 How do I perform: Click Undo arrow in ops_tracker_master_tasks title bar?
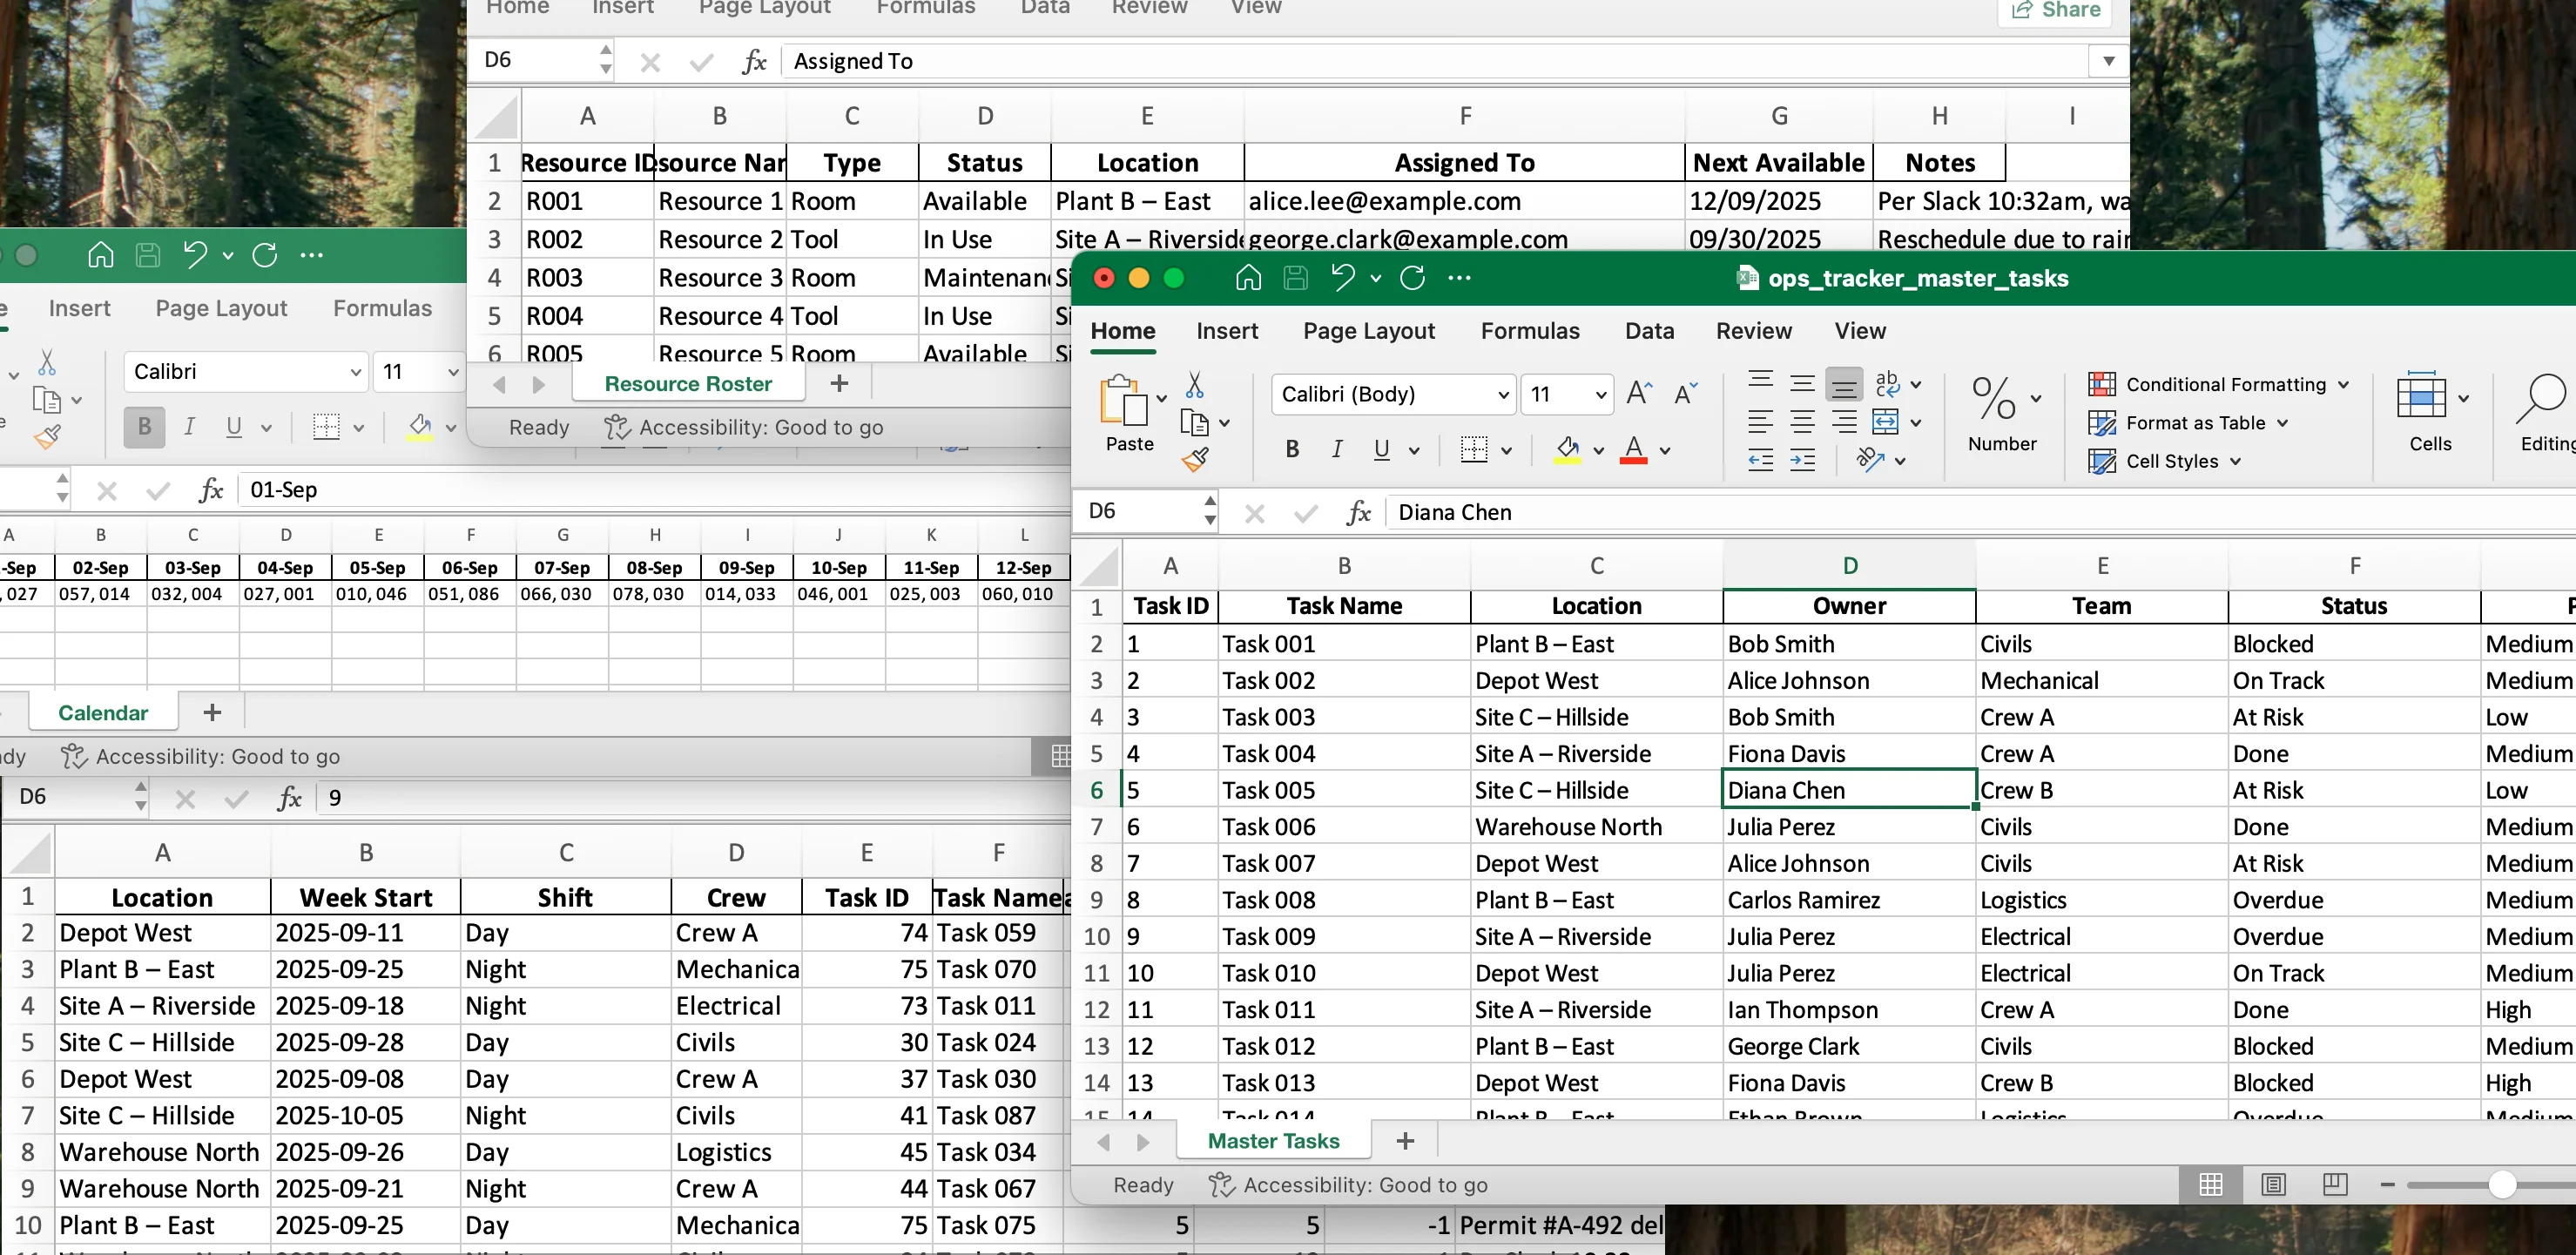pos(1343,277)
